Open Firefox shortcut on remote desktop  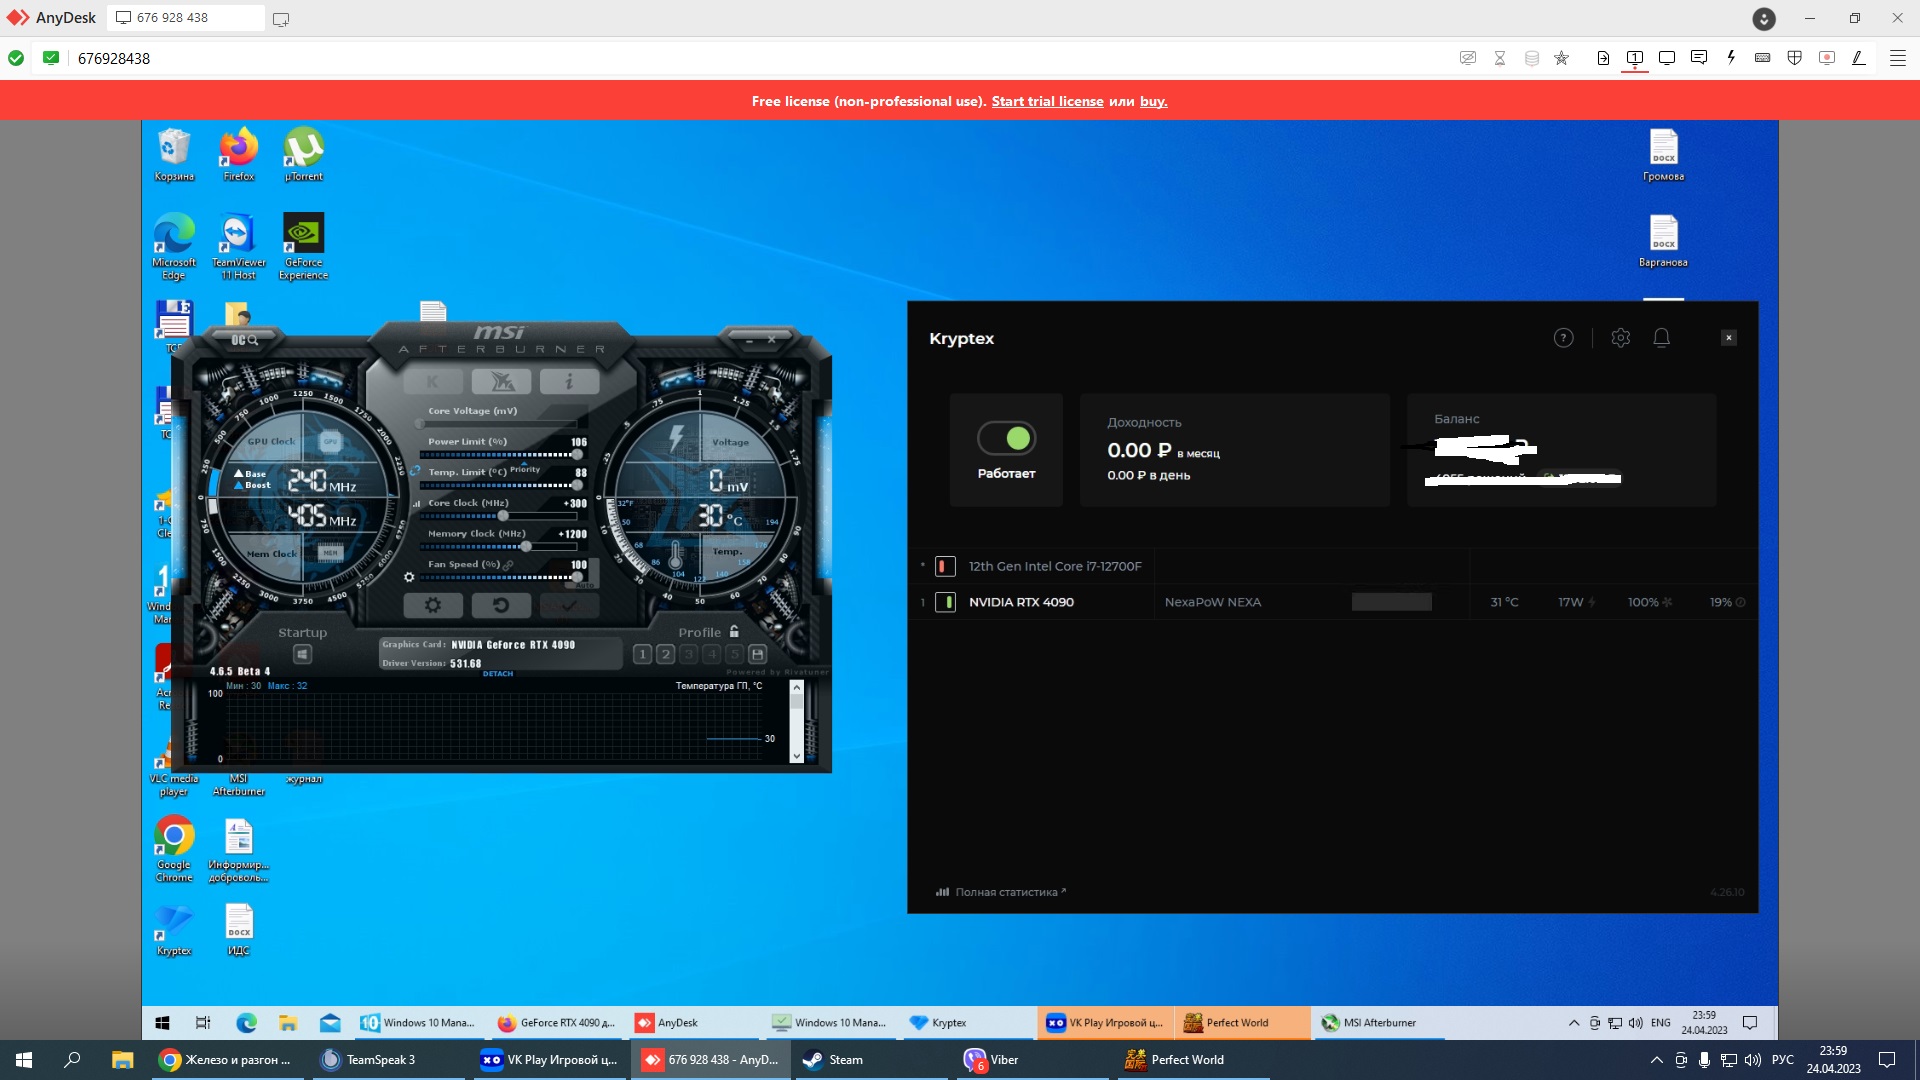click(x=238, y=155)
